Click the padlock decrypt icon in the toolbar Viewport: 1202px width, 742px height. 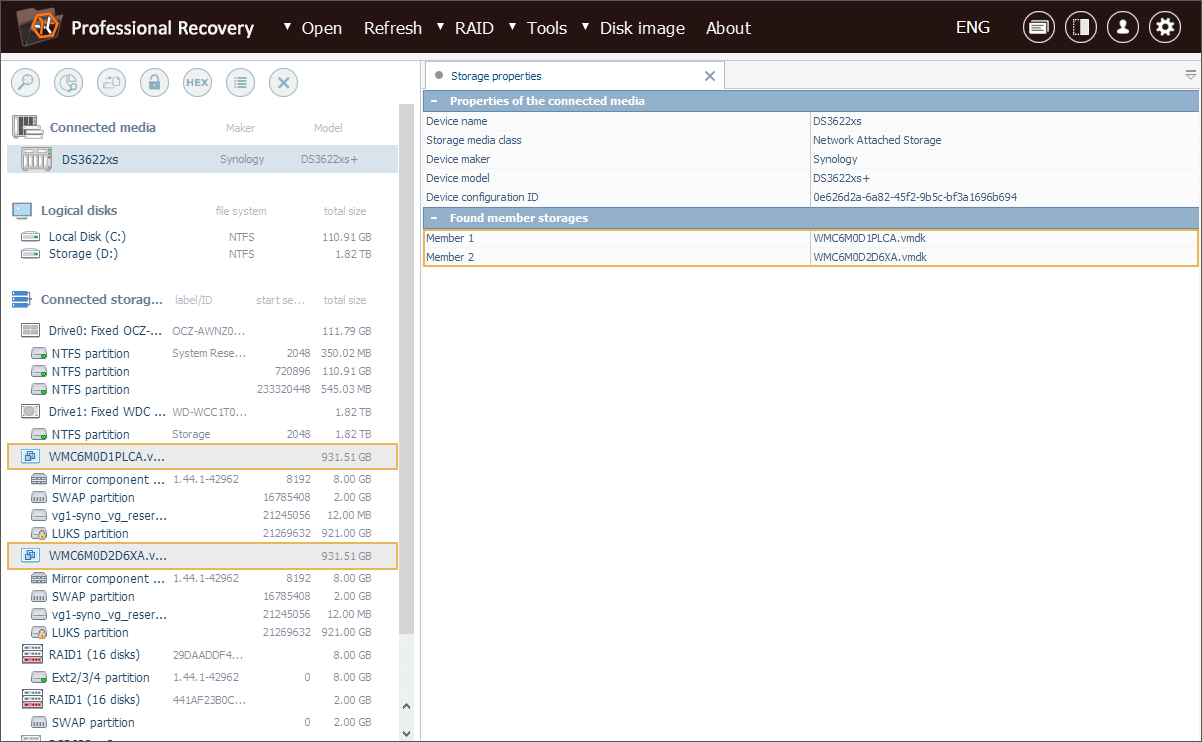(x=154, y=82)
